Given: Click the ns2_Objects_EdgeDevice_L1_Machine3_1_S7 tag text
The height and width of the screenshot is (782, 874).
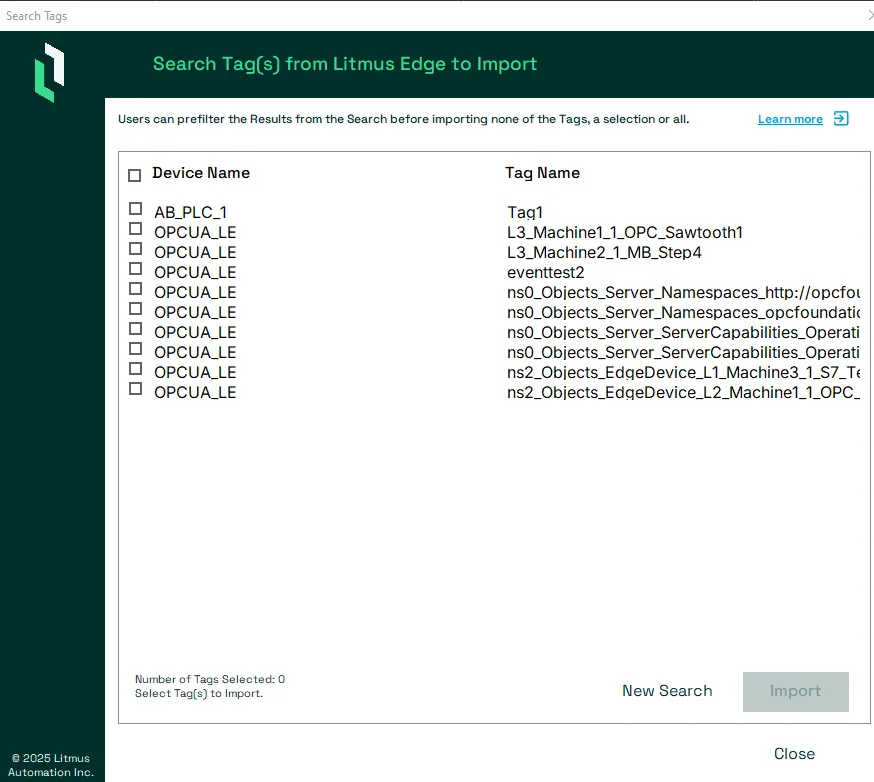Looking at the screenshot, I should [x=683, y=372].
